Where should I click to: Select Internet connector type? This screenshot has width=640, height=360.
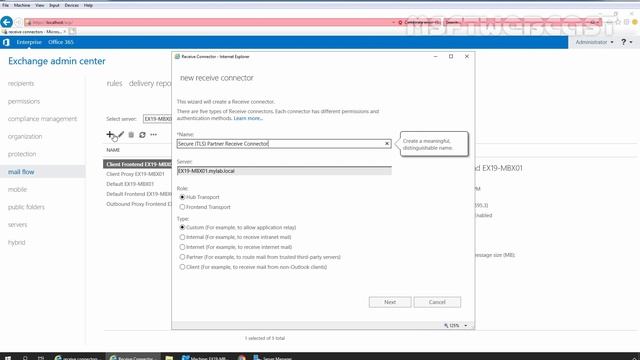(182, 247)
